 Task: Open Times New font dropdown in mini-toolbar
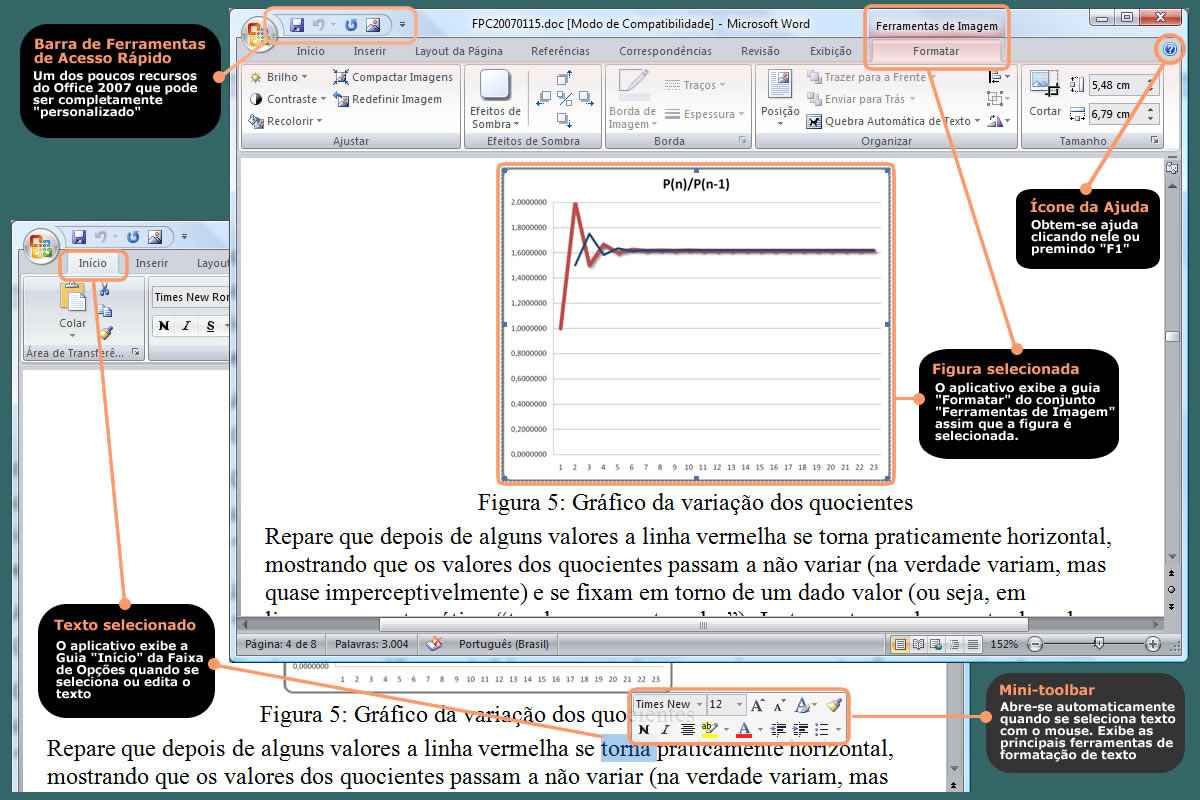tap(700, 705)
